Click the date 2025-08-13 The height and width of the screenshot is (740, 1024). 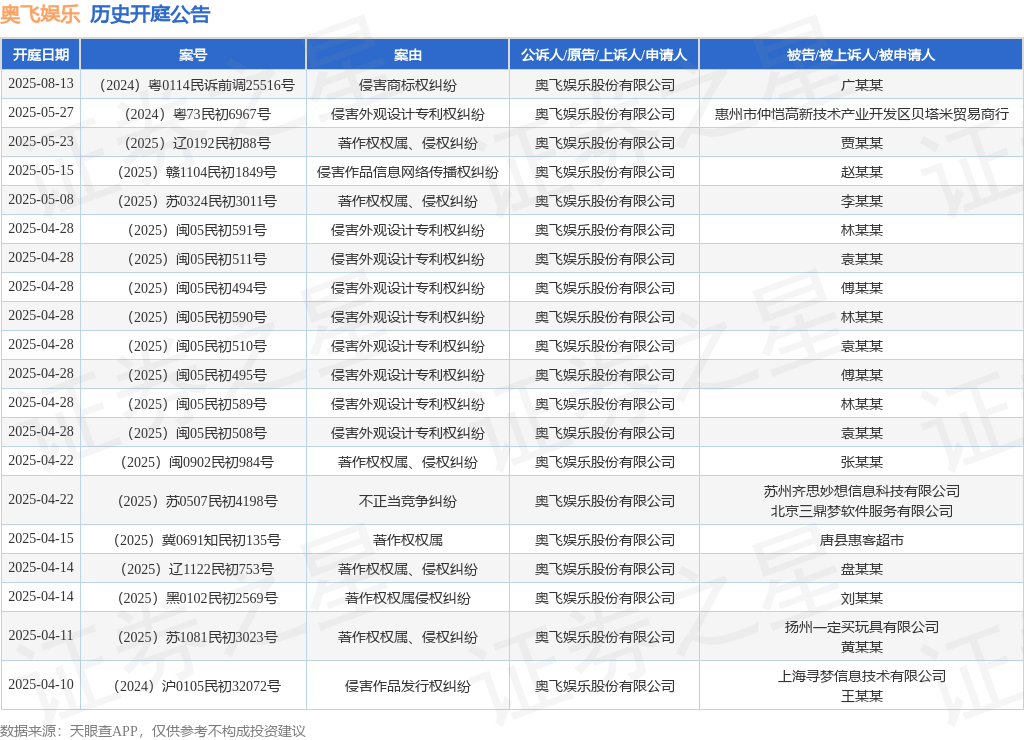[x=40, y=84]
